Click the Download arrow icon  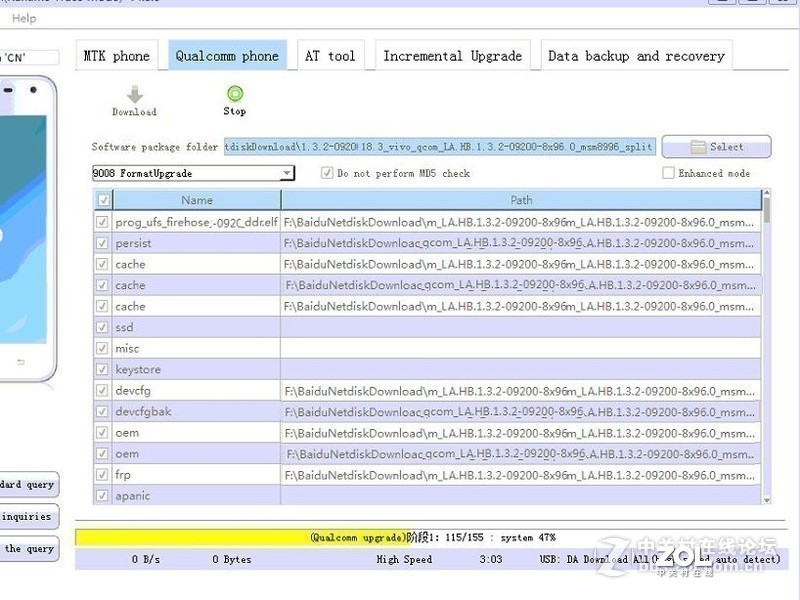134,94
